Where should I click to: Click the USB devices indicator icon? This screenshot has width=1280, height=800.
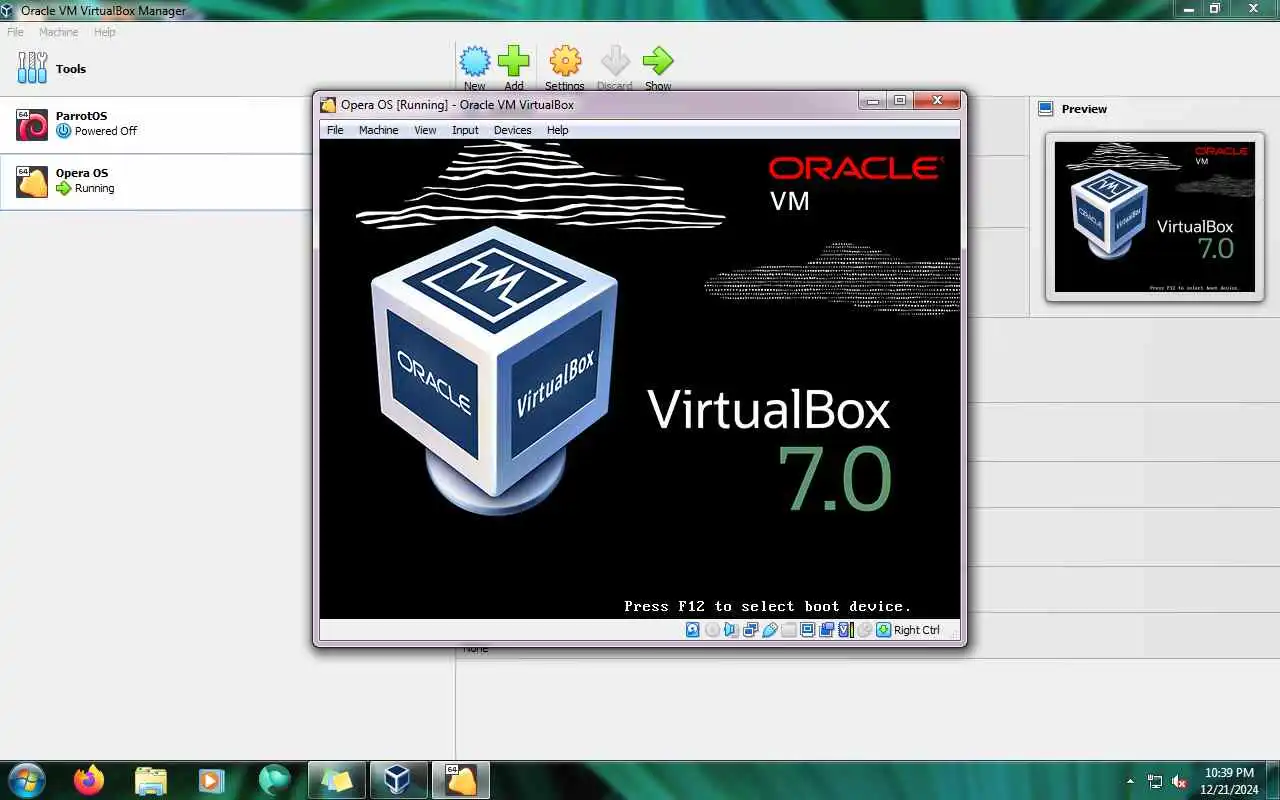pyautogui.click(x=769, y=630)
